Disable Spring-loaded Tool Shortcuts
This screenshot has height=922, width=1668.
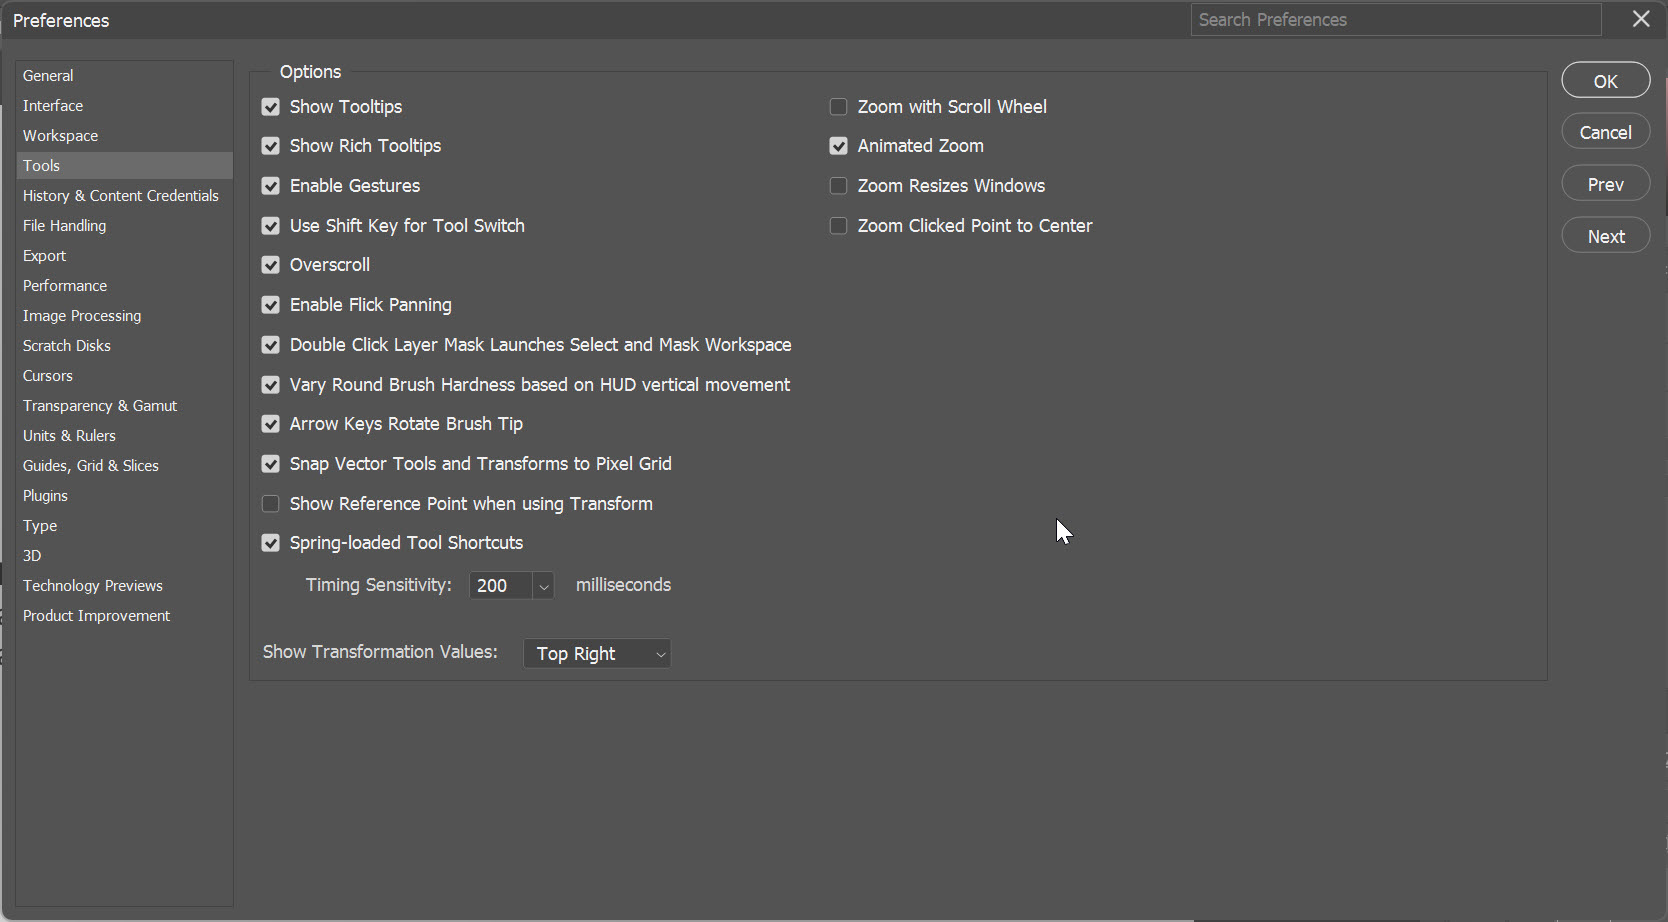[x=271, y=543]
